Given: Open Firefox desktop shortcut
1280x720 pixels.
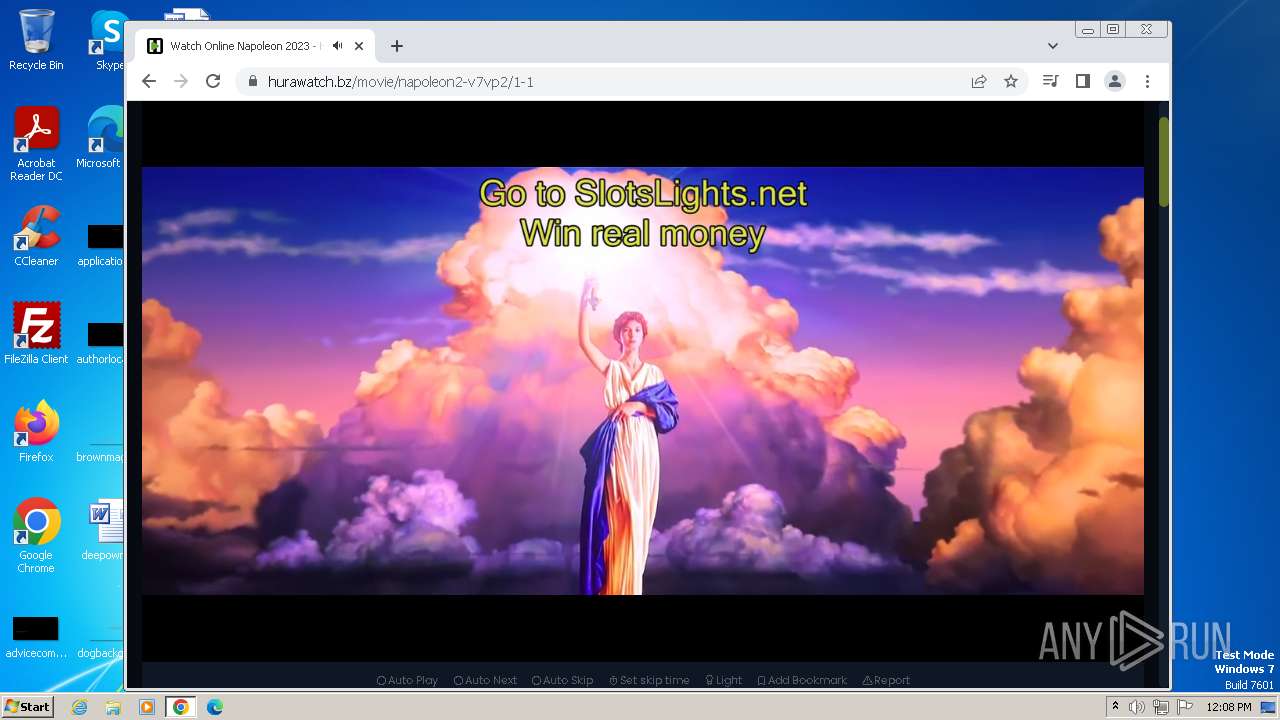Looking at the screenshot, I should pos(36,432).
